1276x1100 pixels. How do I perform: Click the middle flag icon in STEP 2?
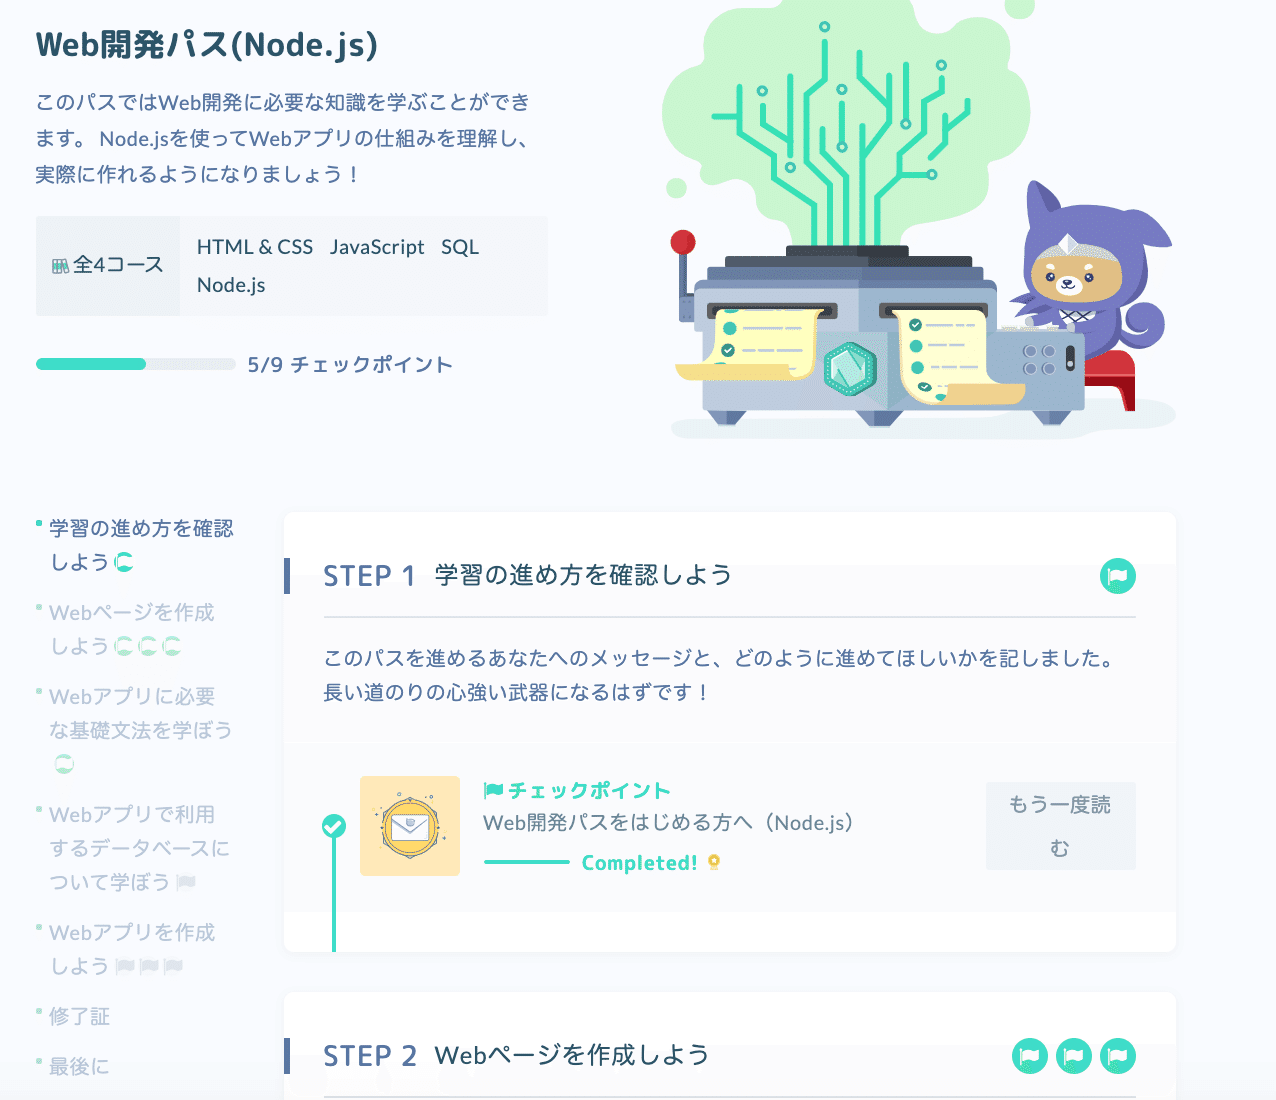click(x=1074, y=1056)
